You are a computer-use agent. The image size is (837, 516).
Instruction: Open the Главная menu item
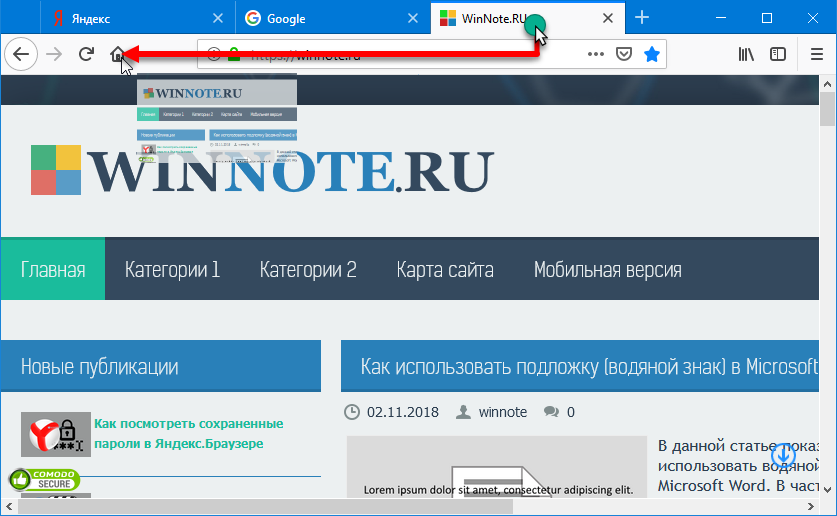pos(53,270)
